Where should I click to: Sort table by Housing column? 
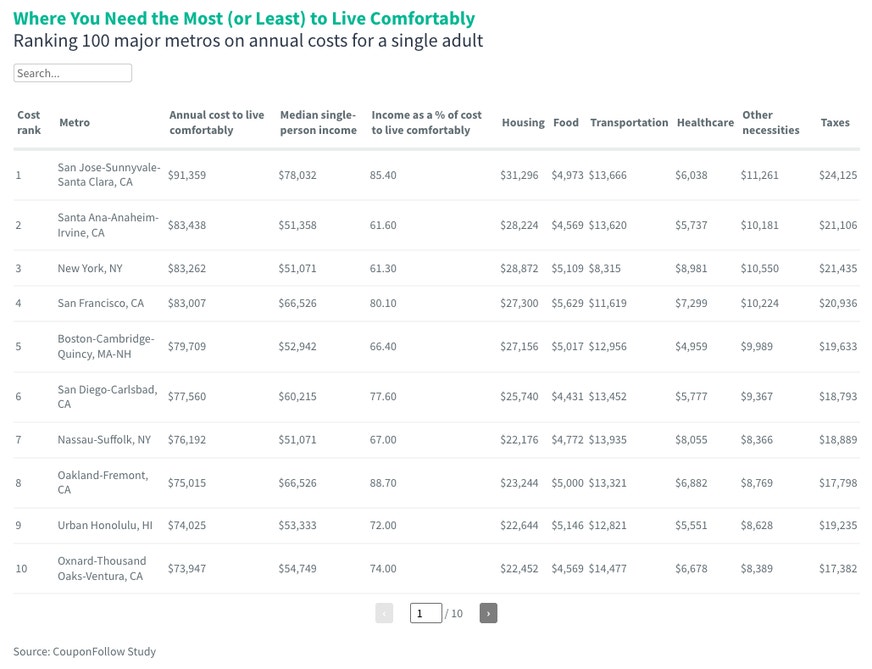click(x=523, y=122)
